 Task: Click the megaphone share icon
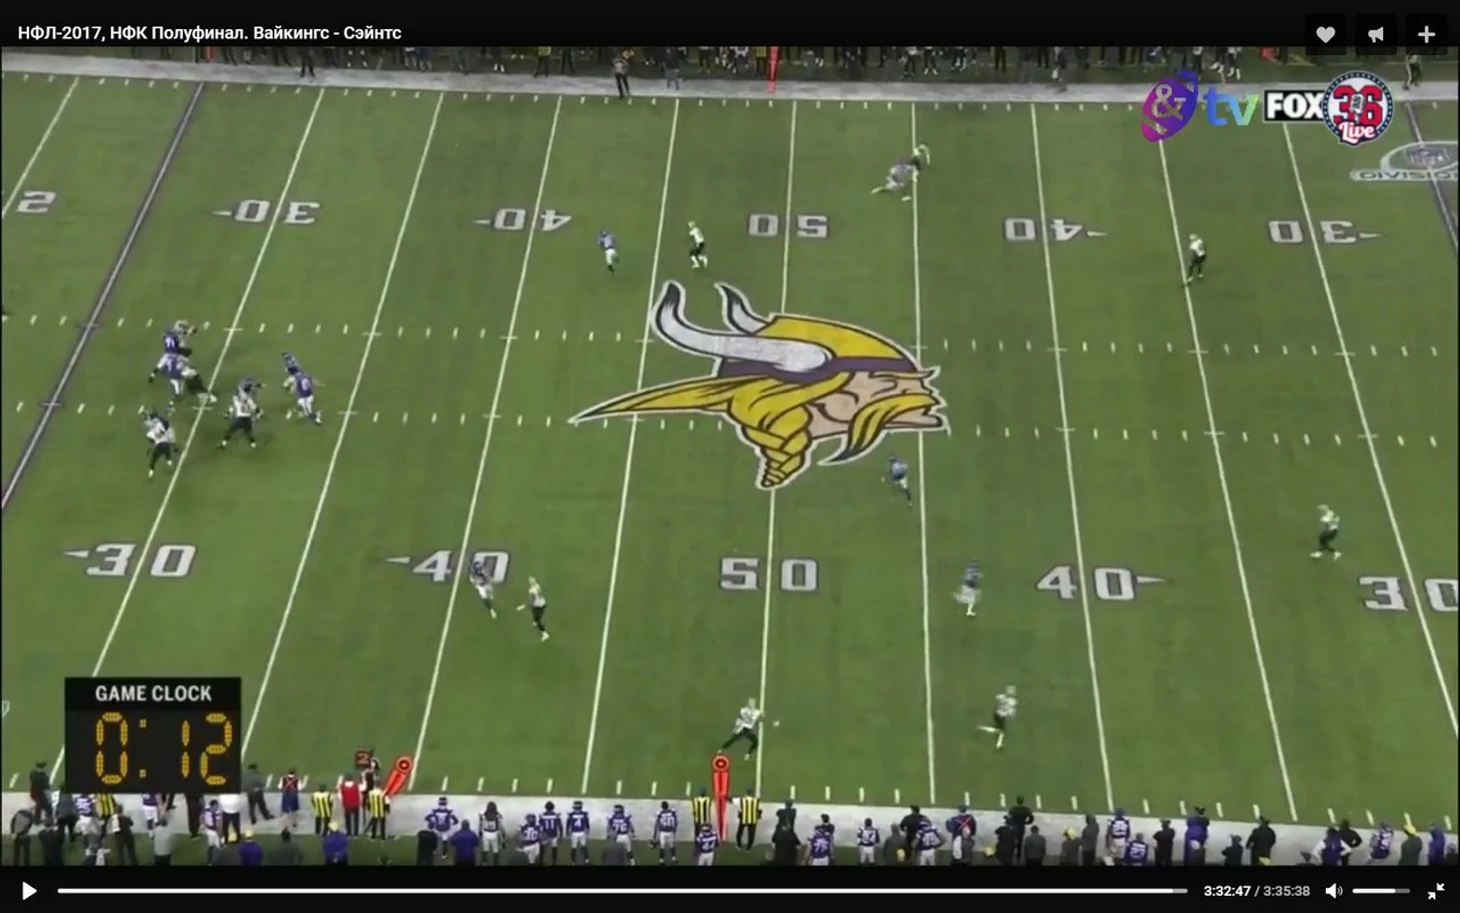pyautogui.click(x=1376, y=34)
